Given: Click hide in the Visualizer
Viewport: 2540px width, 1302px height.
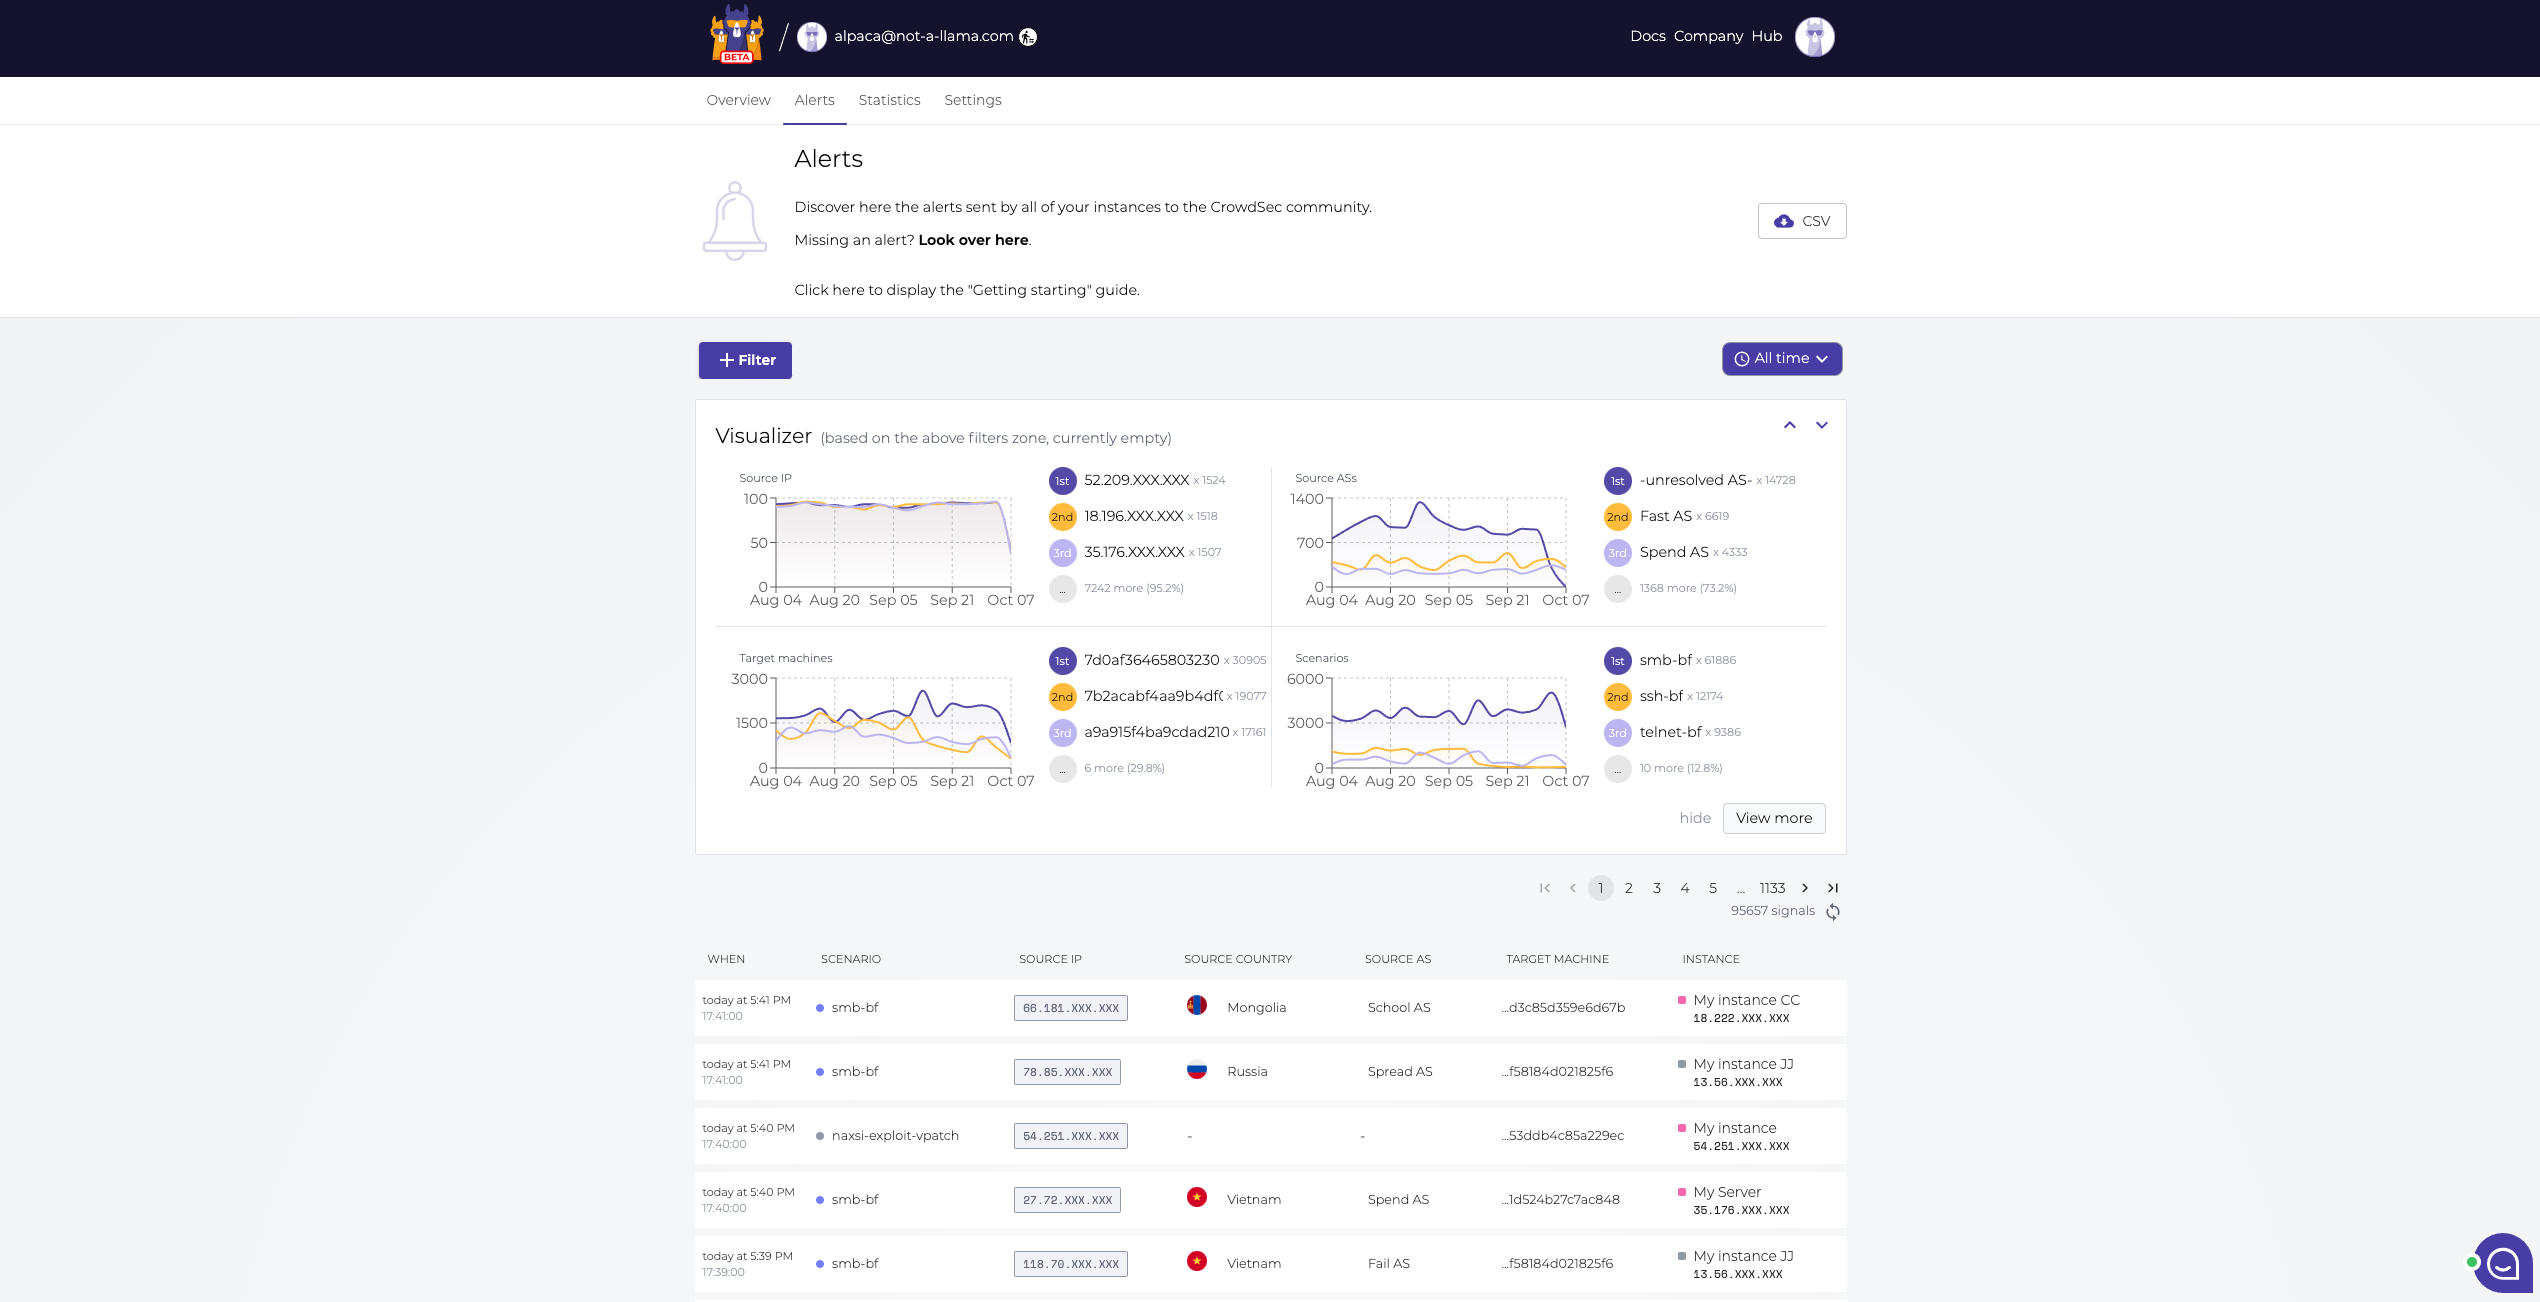Looking at the screenshot, I should click(1695, 818).
